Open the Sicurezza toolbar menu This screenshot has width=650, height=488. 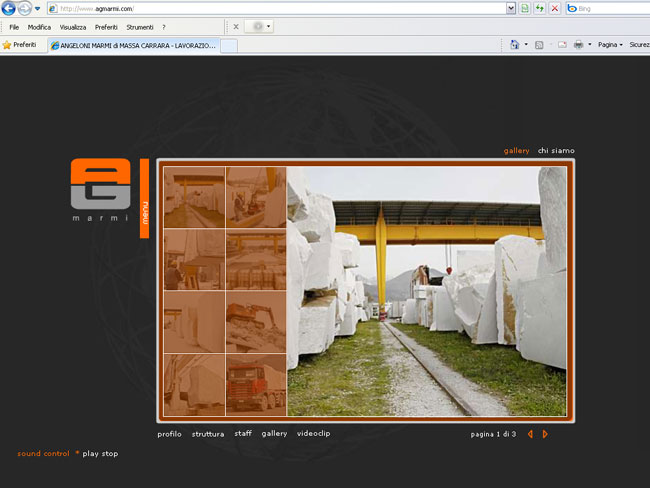point(639,45)
